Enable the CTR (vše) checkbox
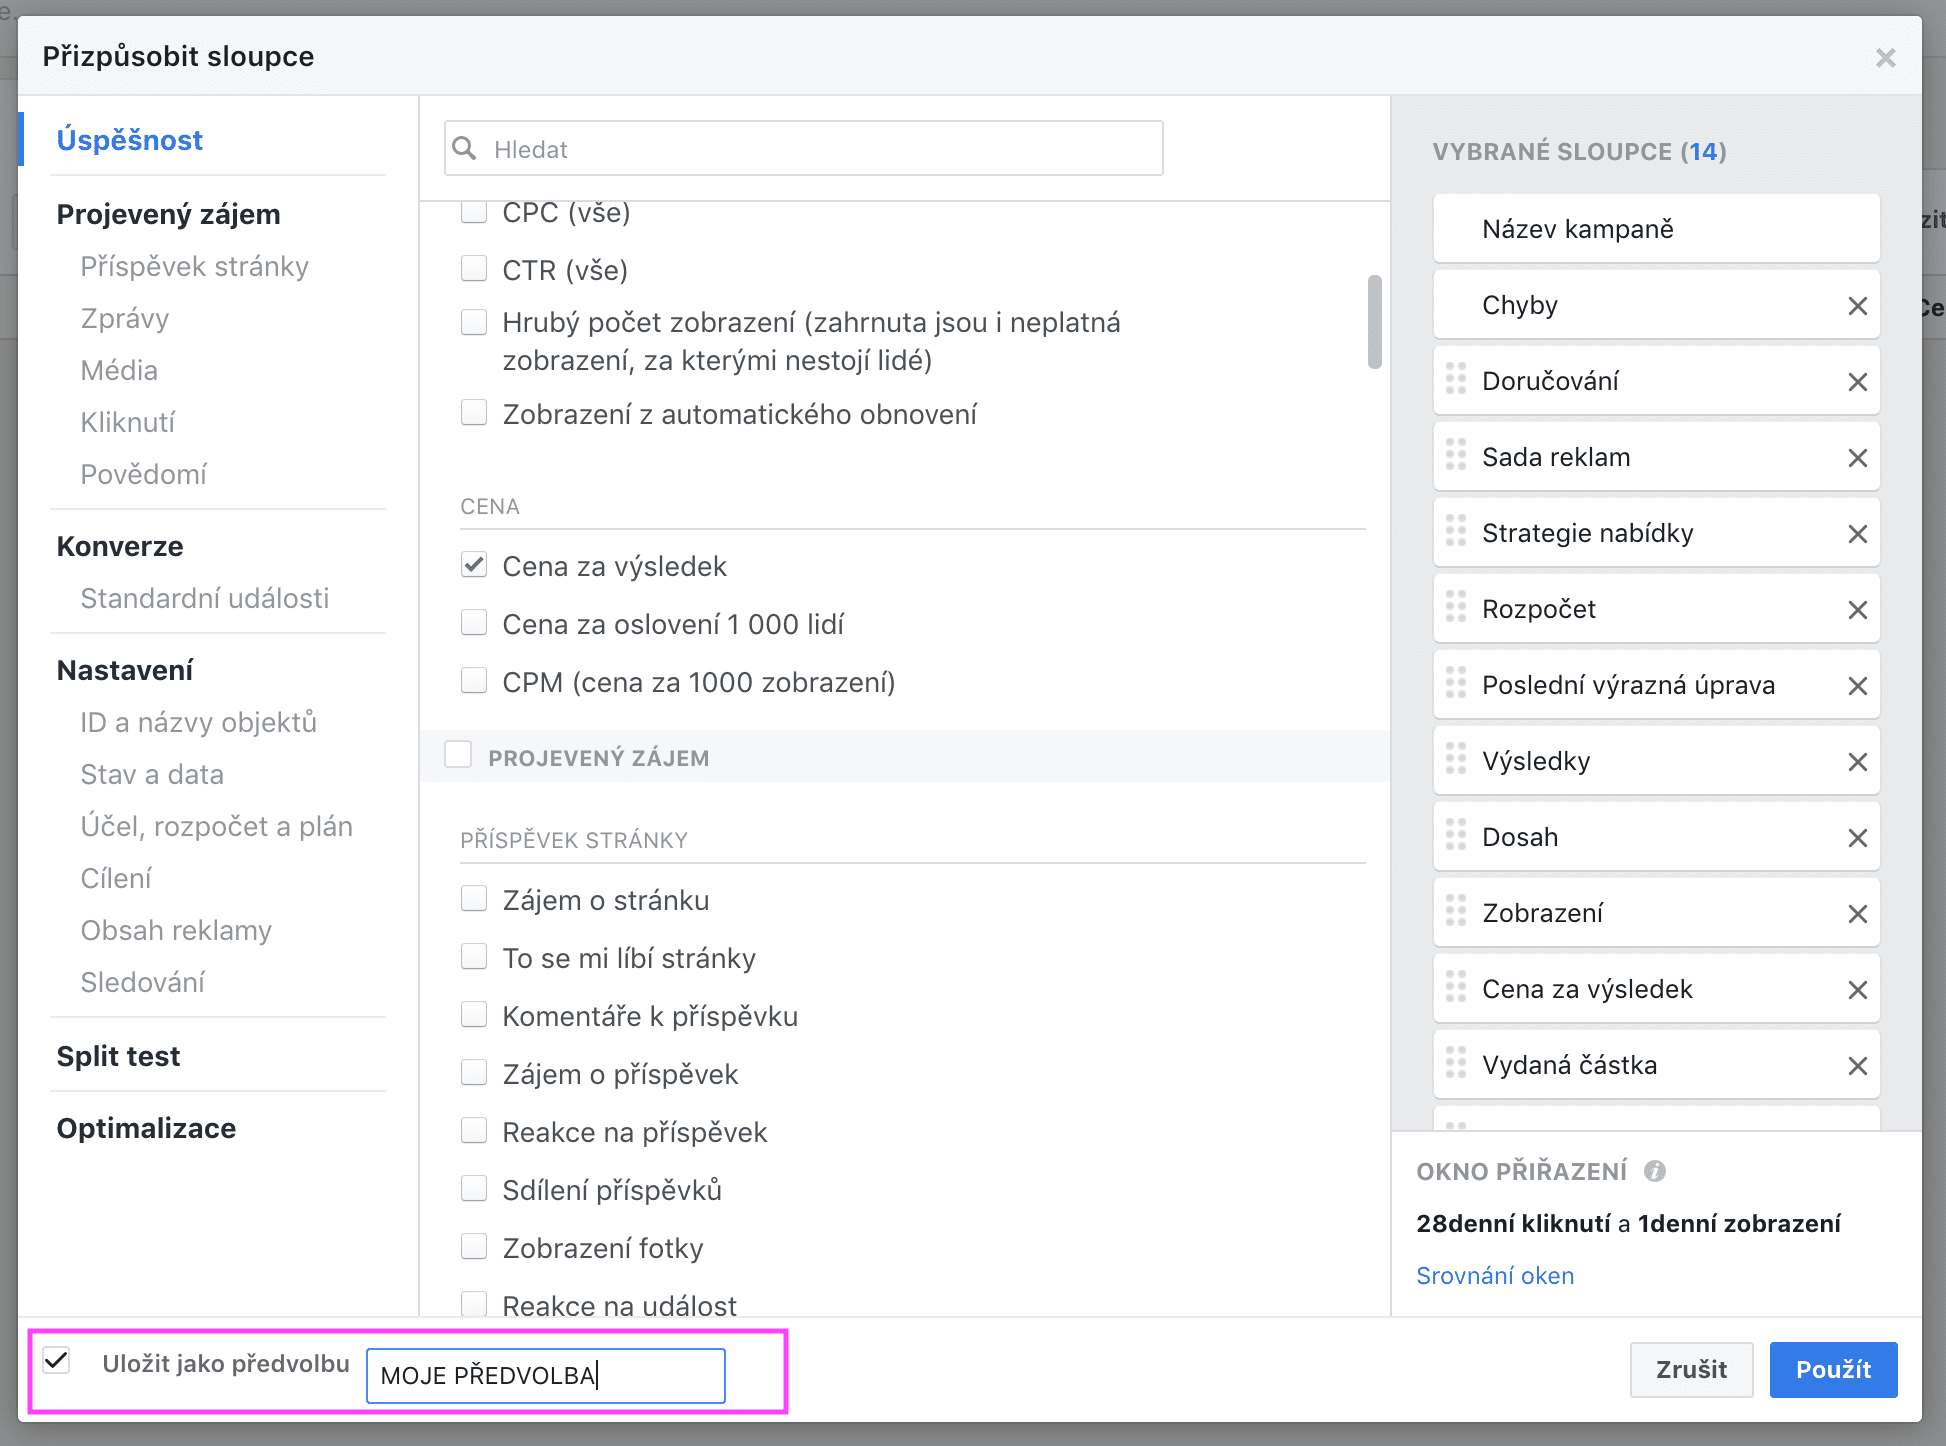 click(x=474, y=269)
